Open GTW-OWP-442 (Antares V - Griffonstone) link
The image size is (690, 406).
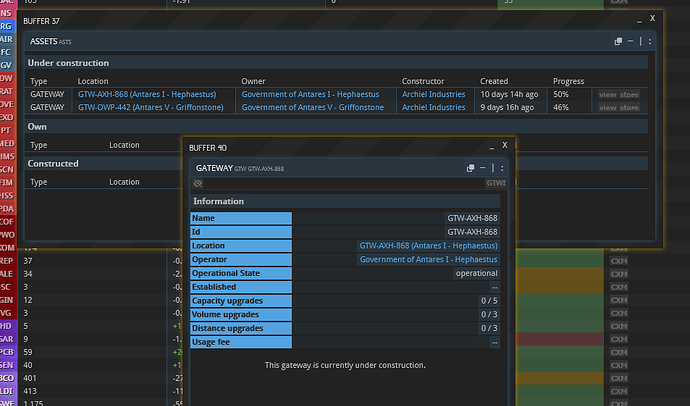tap(149, 107)
